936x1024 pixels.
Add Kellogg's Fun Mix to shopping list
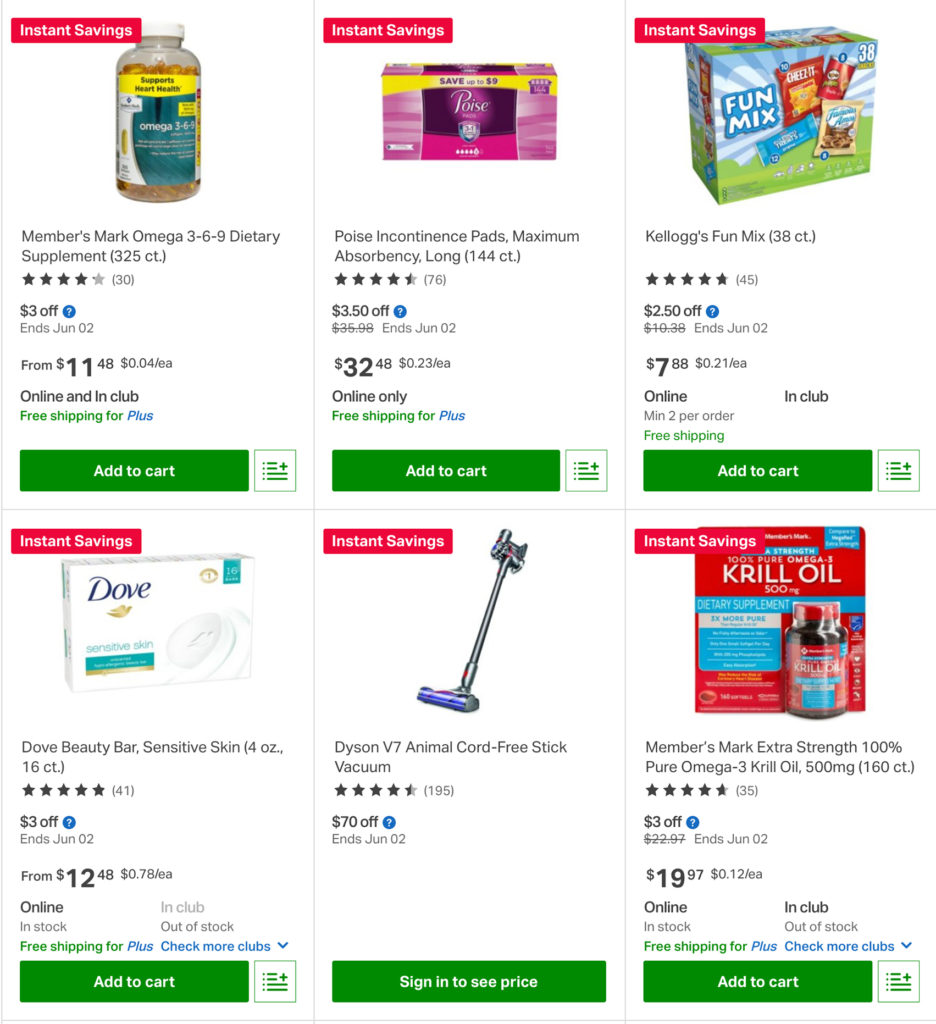tap(898, 471)
